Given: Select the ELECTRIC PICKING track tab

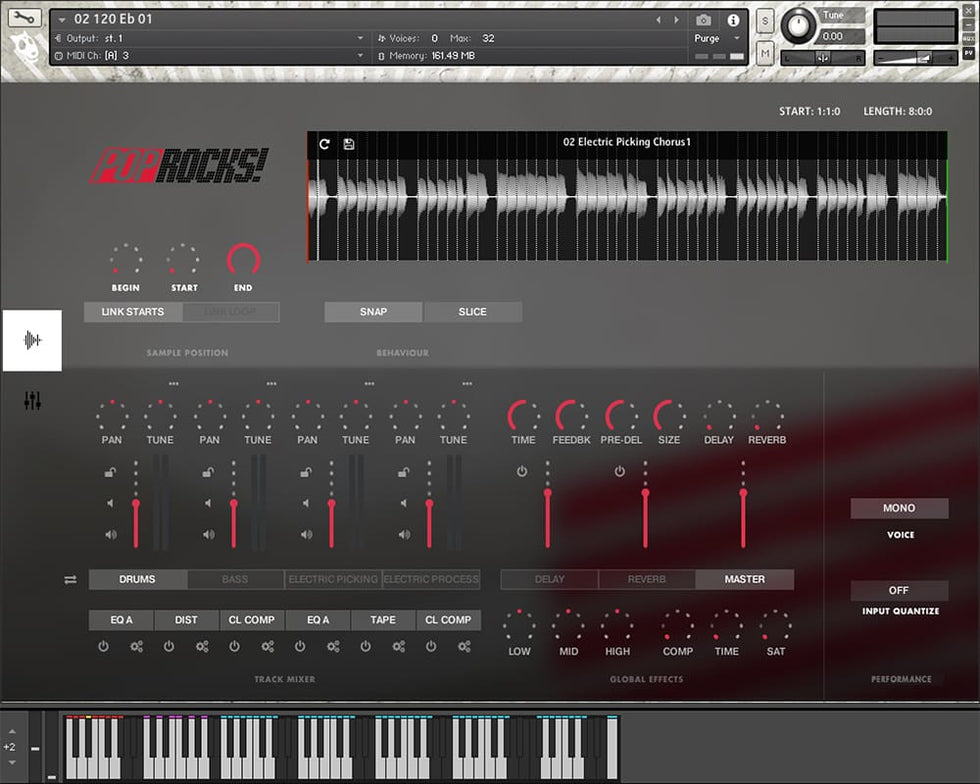Looking at the screenshot, I should click(x=333, y=579).
